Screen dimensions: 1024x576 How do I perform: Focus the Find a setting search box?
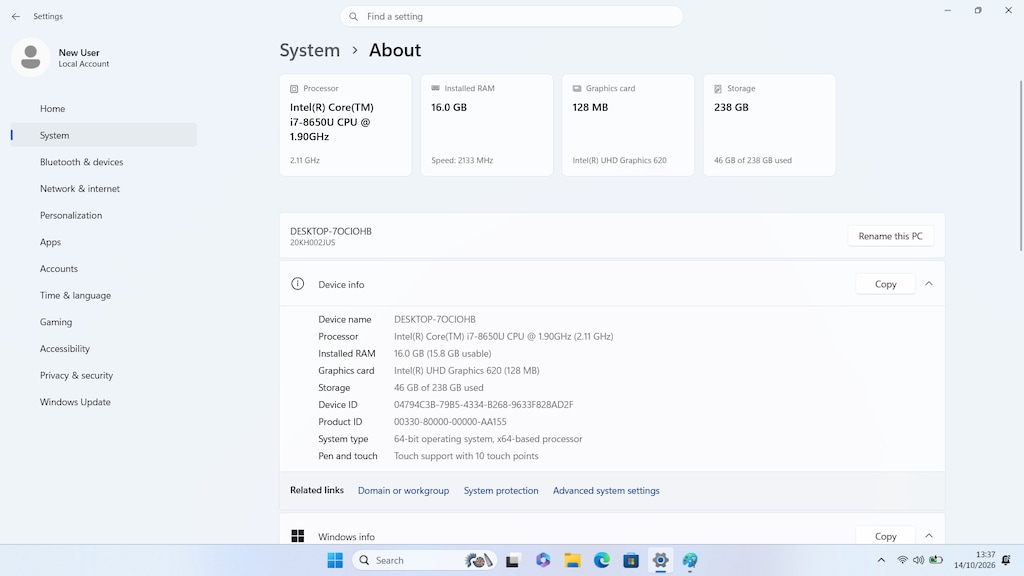point(511,16)
